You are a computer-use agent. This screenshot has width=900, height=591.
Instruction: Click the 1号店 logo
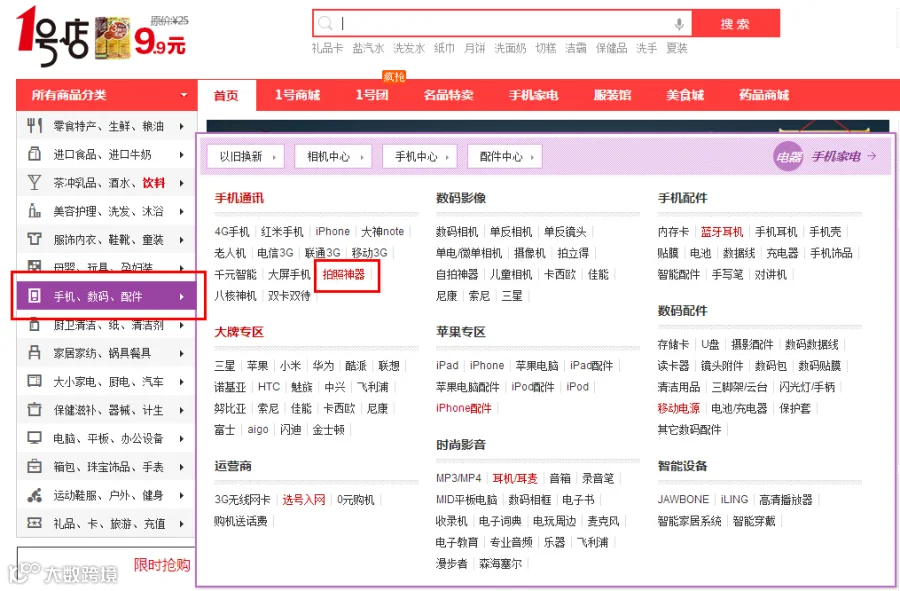coord(52,36)
